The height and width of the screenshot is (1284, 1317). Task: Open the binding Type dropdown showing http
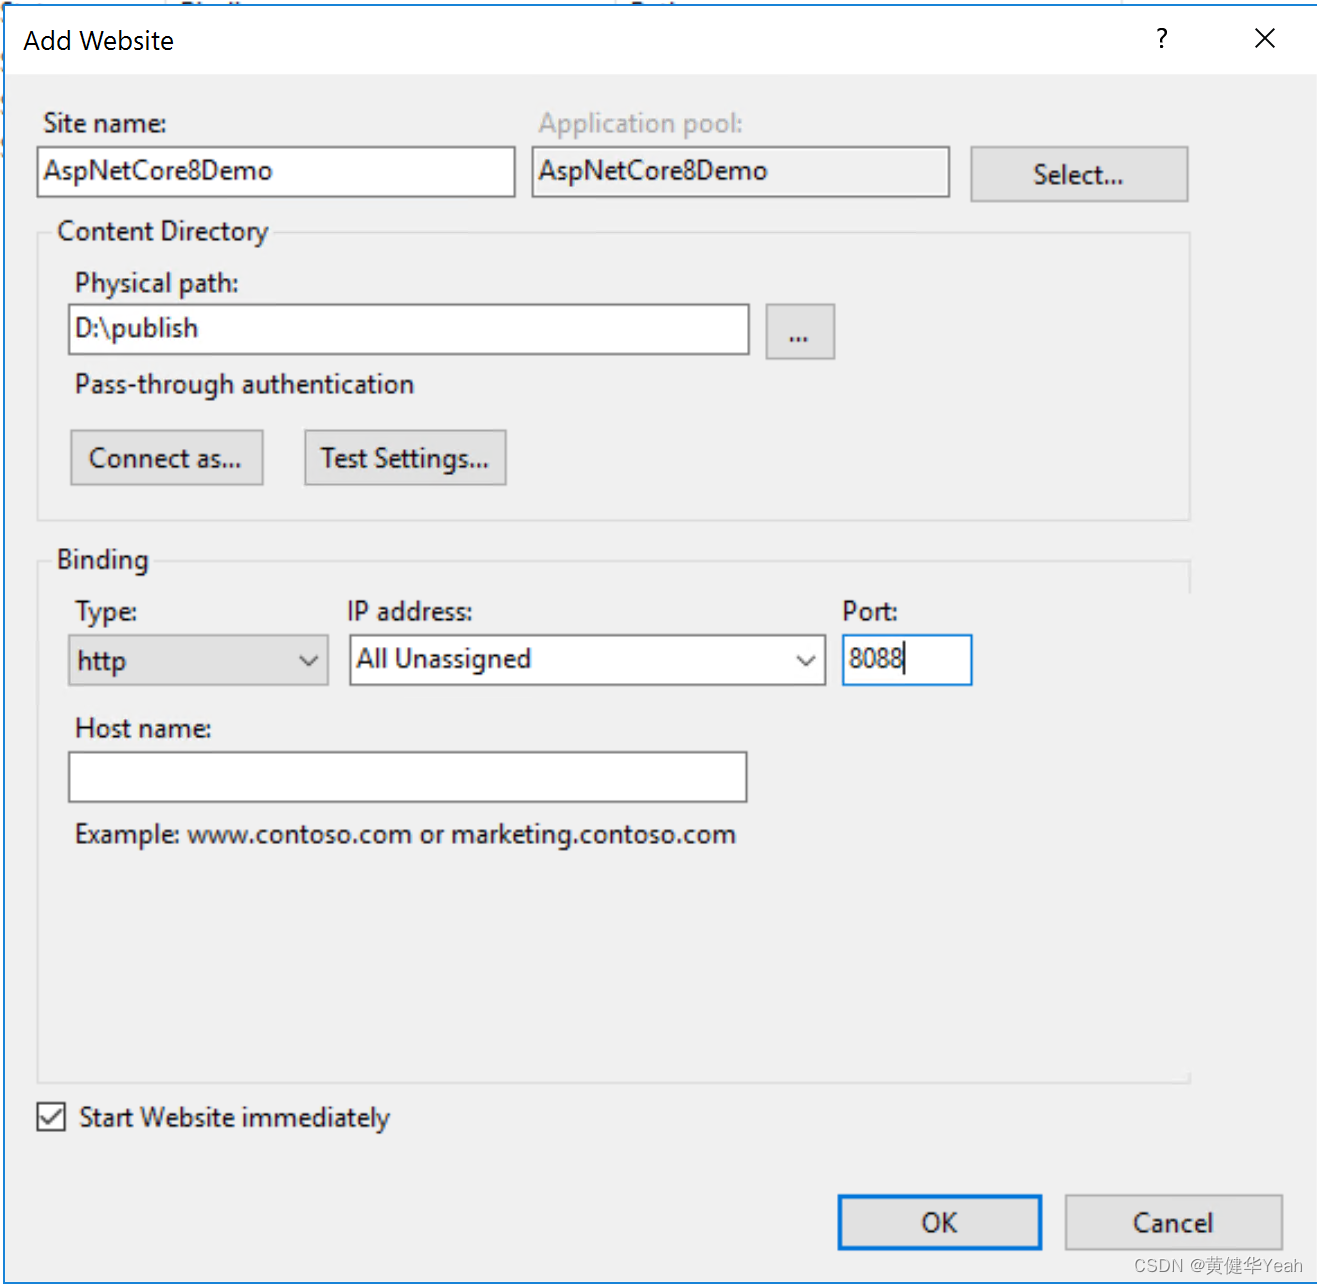(x=197, y=660)
